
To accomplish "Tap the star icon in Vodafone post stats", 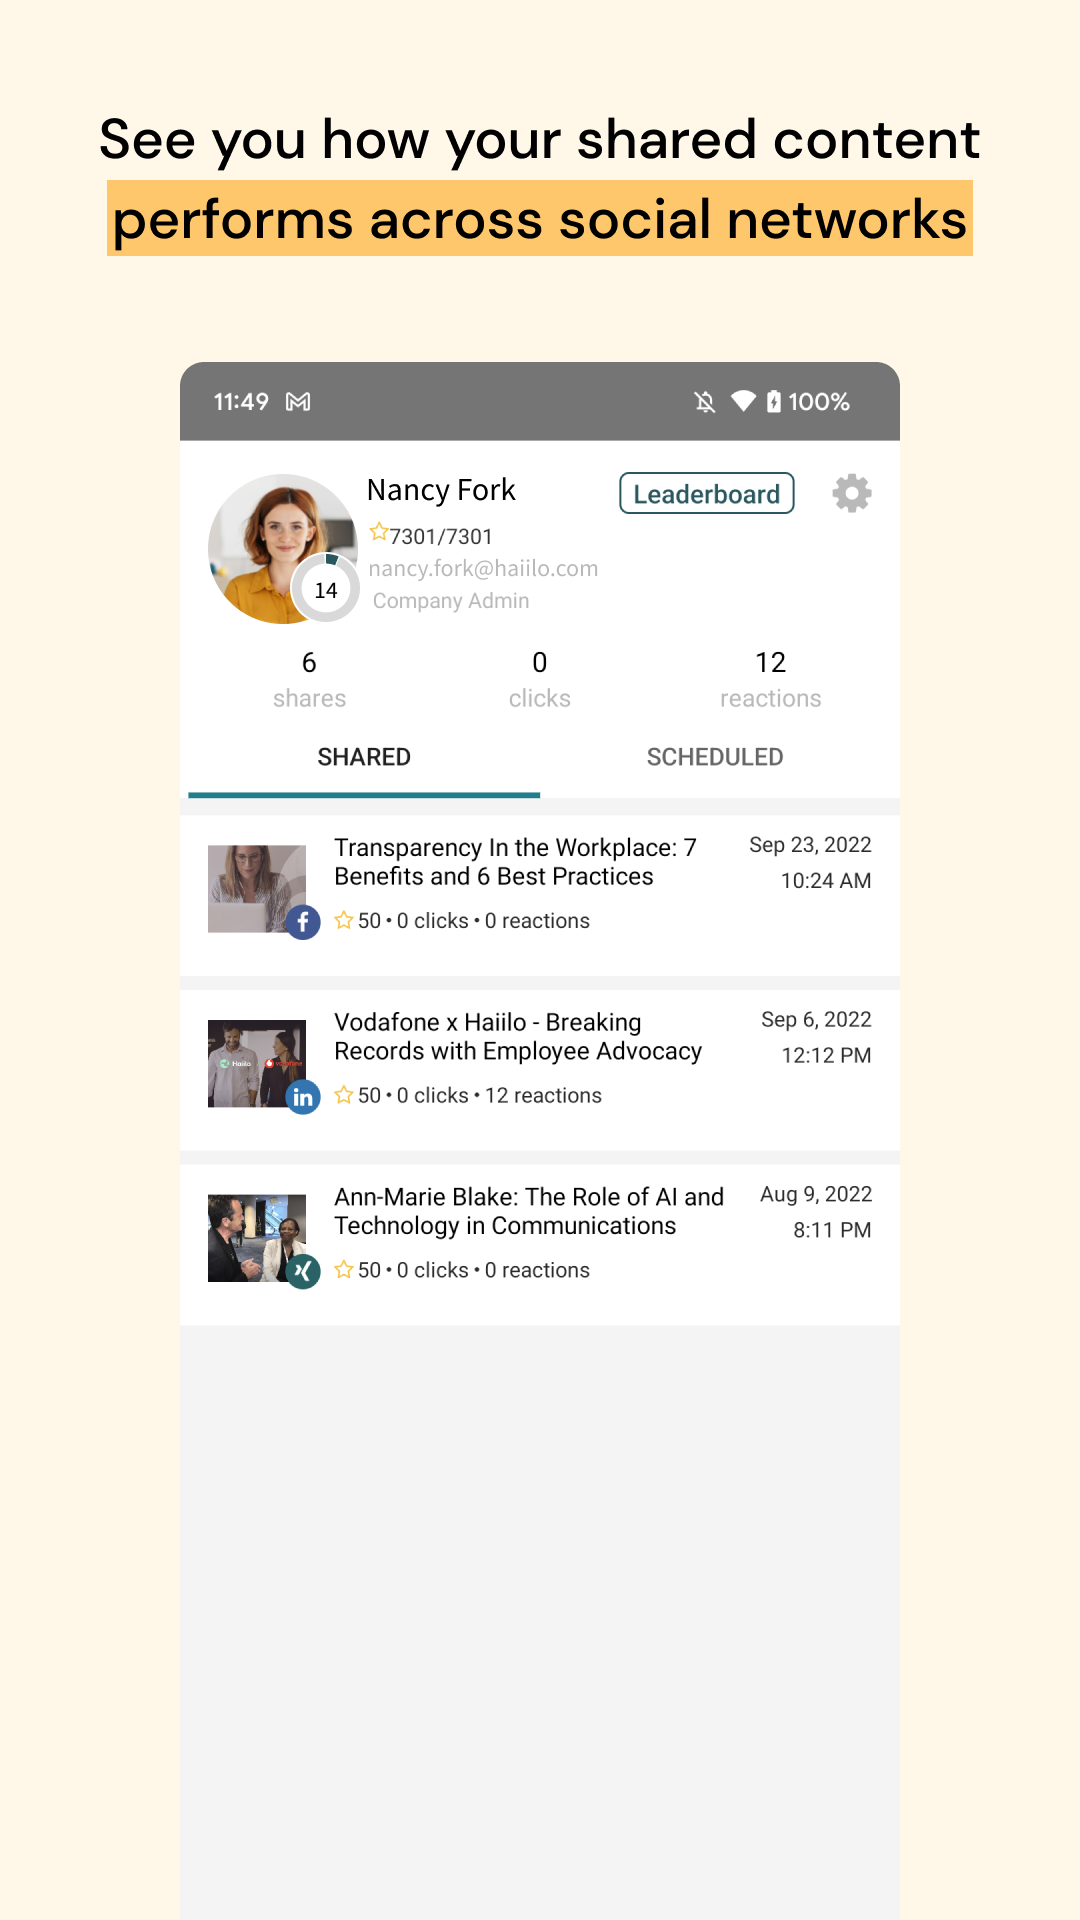I will coord(344,1095).
